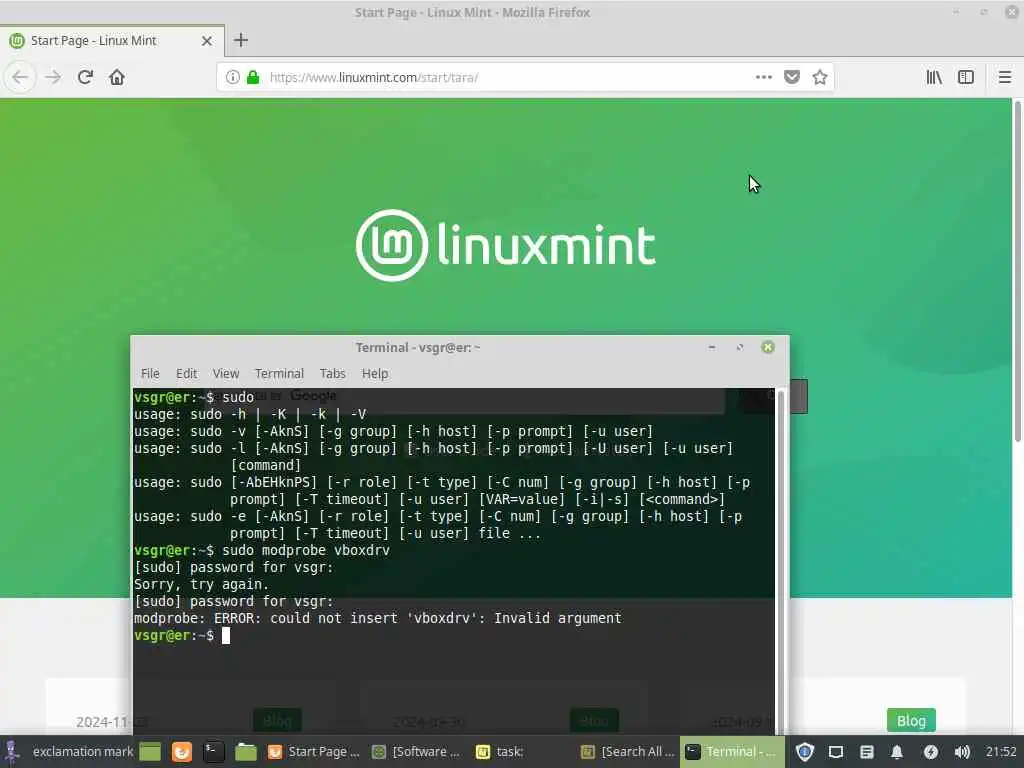Open Firefox hamburger menu
Screen dimensions: 1024x768
pos(1004,77)
